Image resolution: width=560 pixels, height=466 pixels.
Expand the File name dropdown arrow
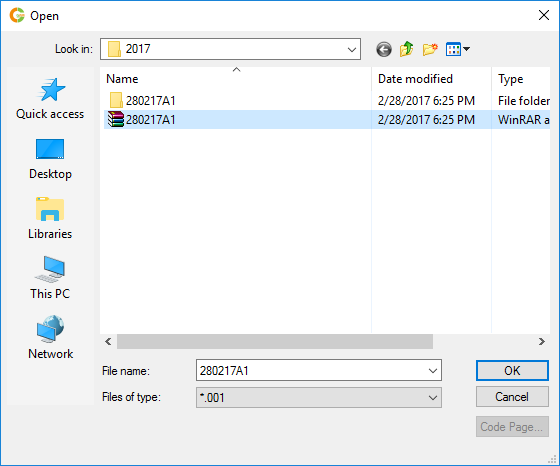click(x=433, y=371)
